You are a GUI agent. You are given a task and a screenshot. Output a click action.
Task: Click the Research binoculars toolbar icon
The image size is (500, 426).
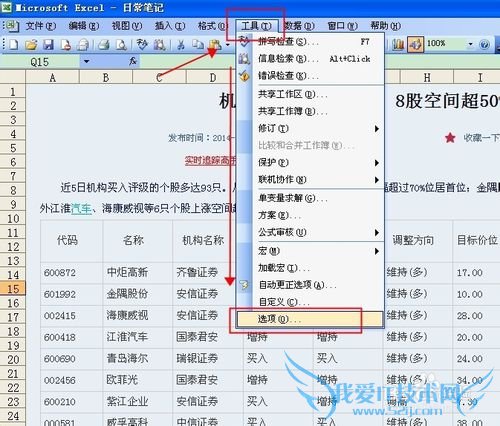[x=160, y=44]
